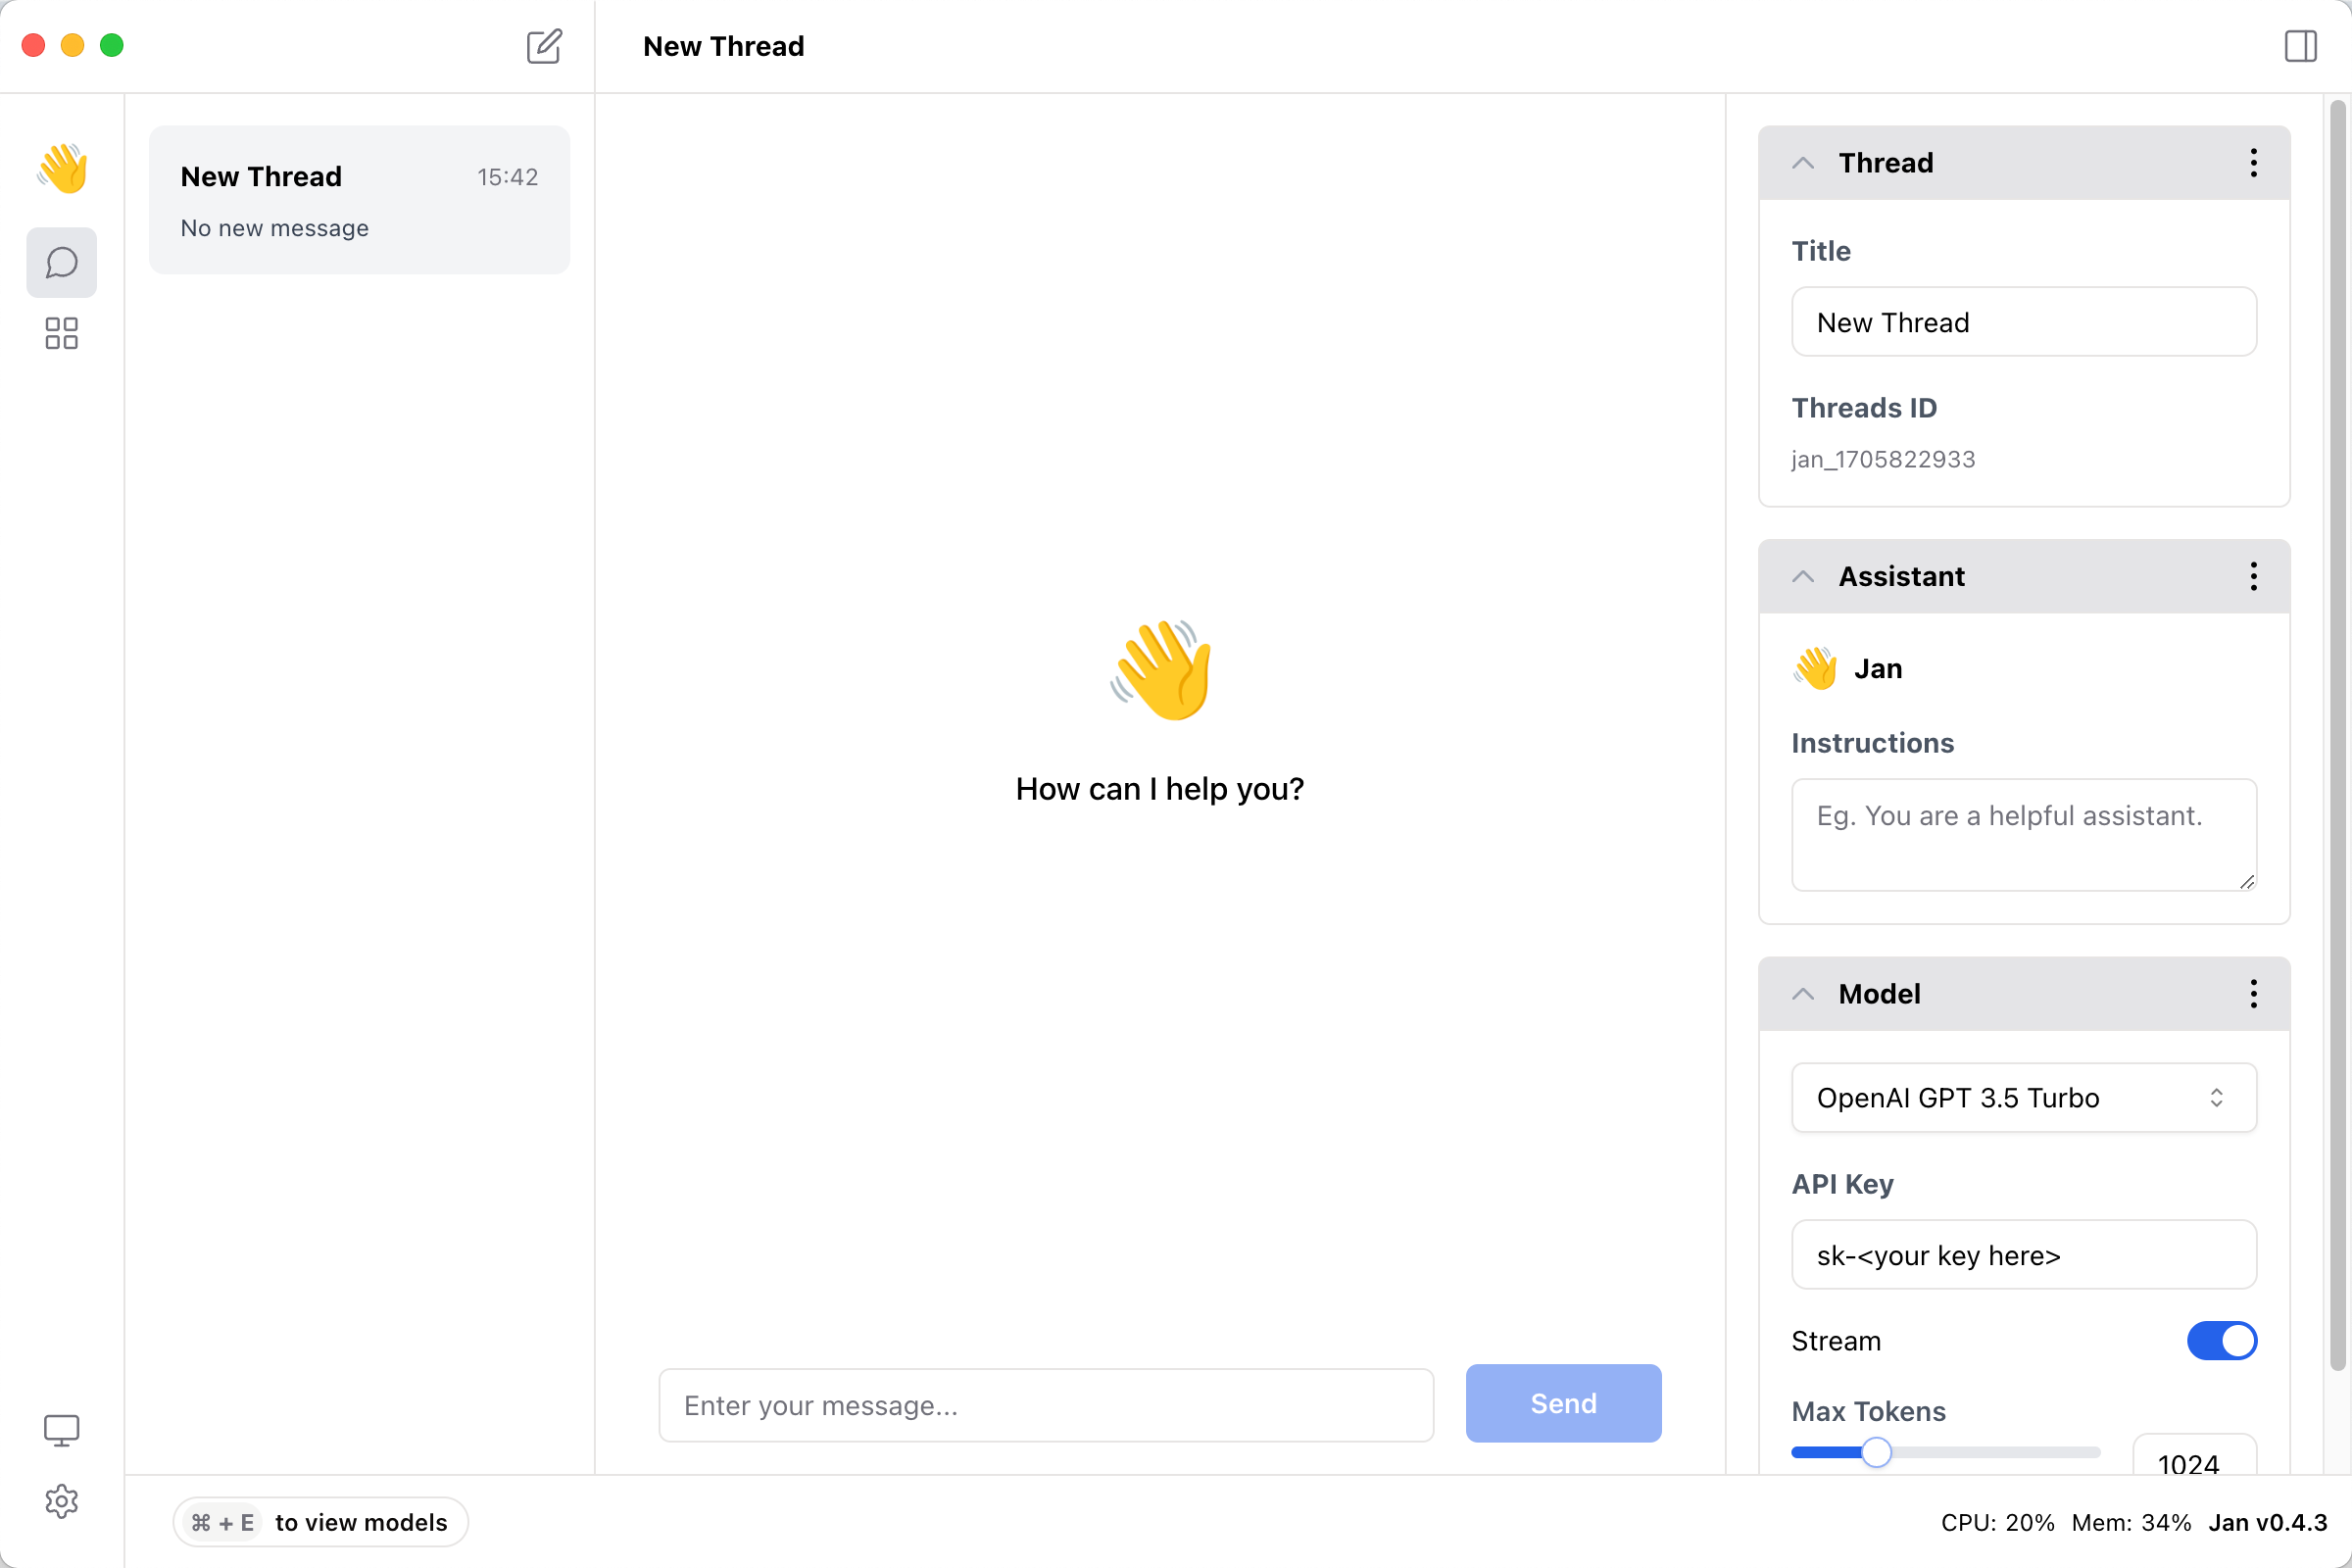This screenshot has height=1568, width=2352.
Task: Click the API Key input field
Action: coord(2023,1255)
